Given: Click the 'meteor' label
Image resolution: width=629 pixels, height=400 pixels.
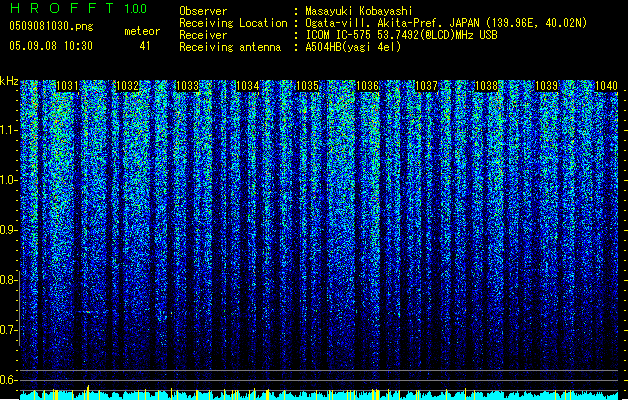Looking at the screenshot, I should click(142, 31).
